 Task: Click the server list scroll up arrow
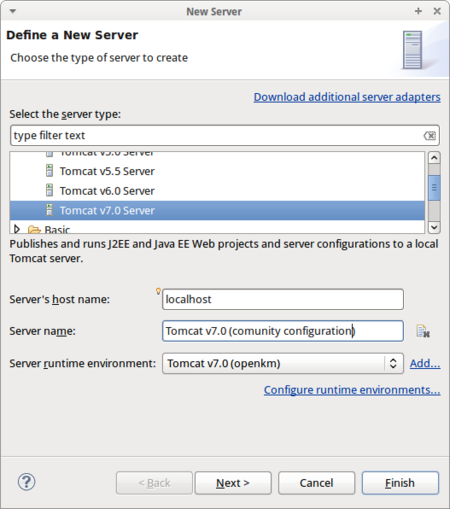point(434,158)
